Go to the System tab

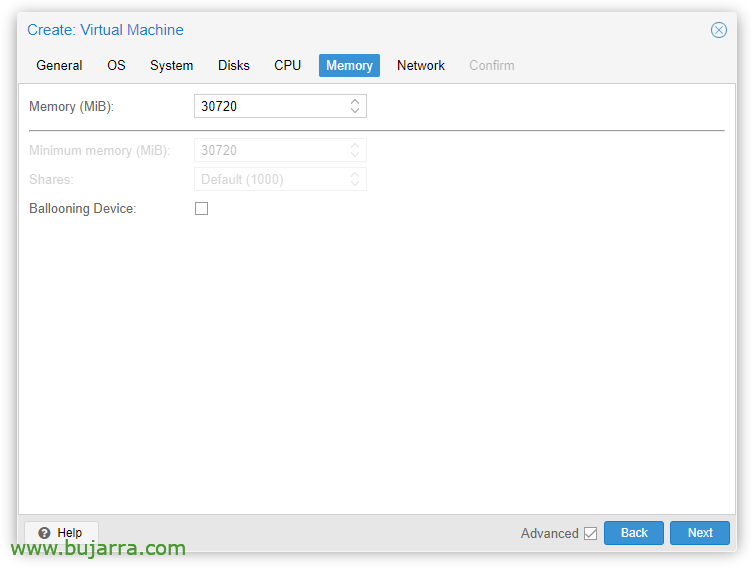point(171,65)
